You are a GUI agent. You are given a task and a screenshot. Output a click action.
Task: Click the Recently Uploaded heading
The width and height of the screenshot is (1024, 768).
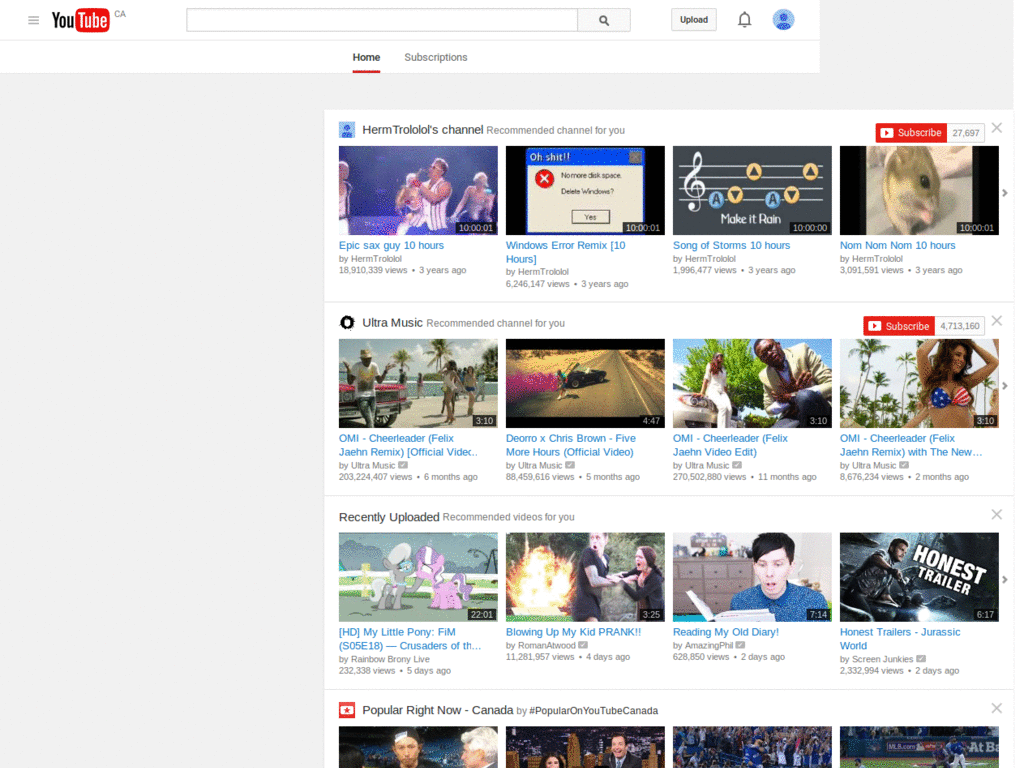point(389,517)
